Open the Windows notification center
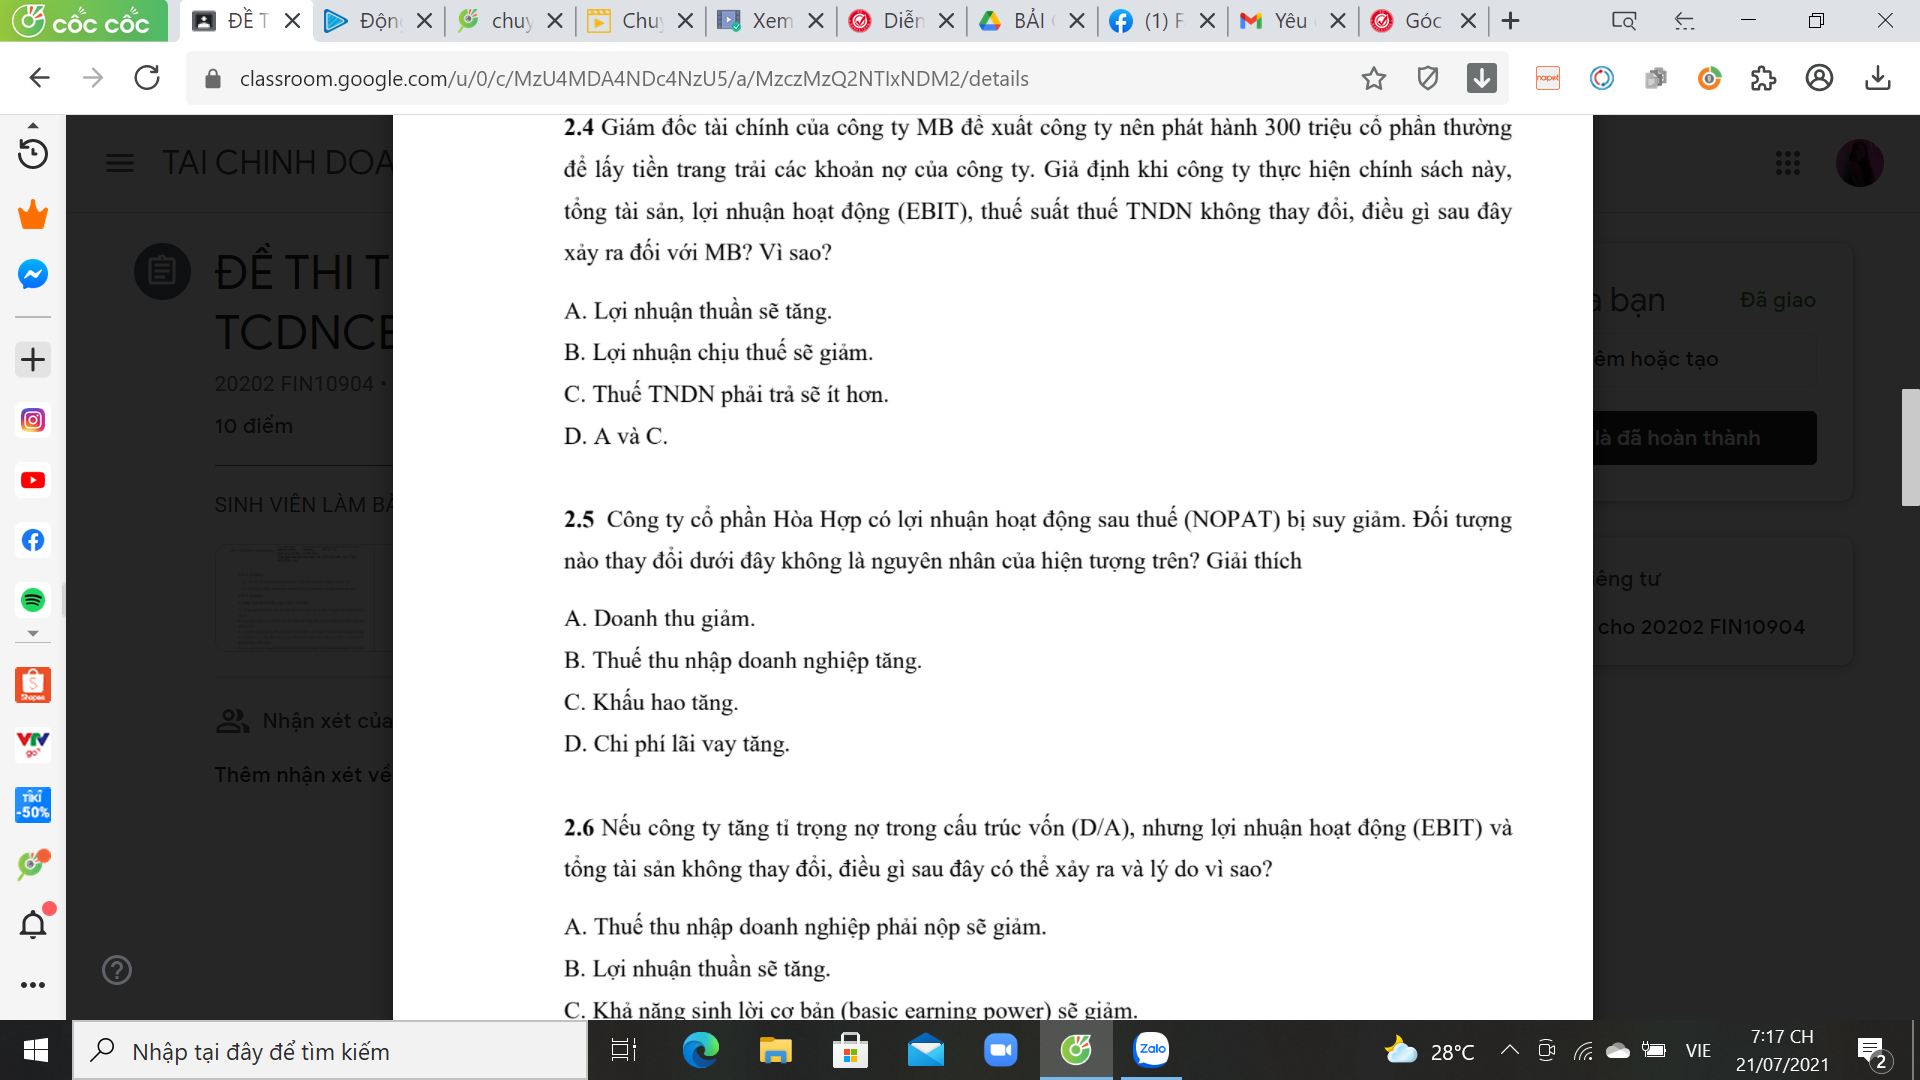The height and width of the screenshot is (1080, 1920). point(1871,1051)
